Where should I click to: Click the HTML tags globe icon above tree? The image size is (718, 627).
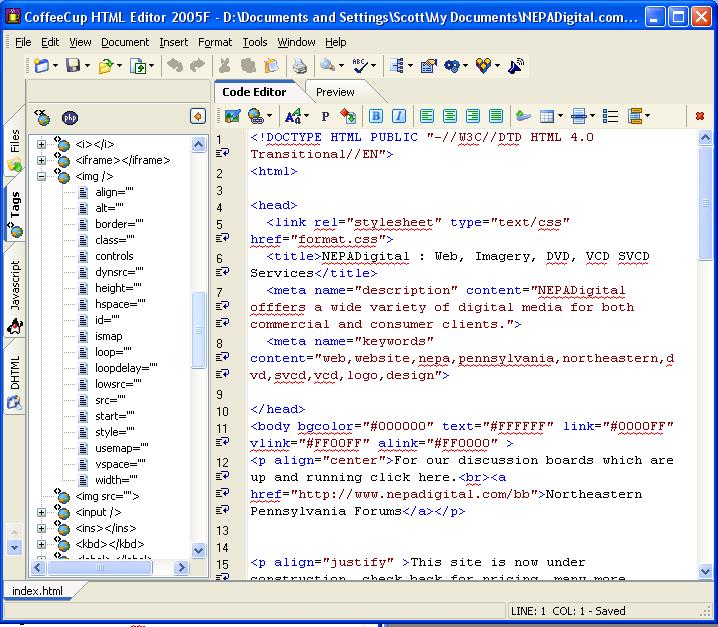coord(43,118)
